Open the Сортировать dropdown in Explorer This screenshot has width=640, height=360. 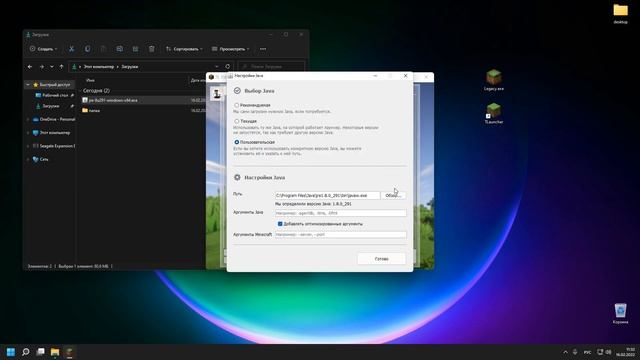pos(184,49)
